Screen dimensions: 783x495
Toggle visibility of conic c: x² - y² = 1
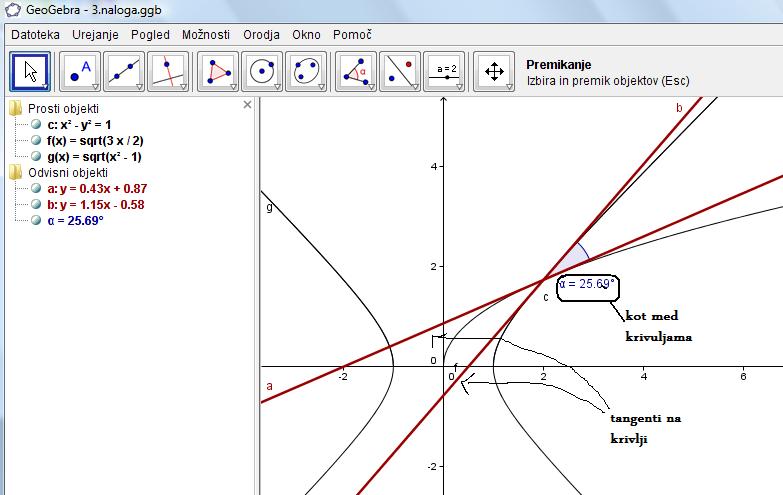37,125
